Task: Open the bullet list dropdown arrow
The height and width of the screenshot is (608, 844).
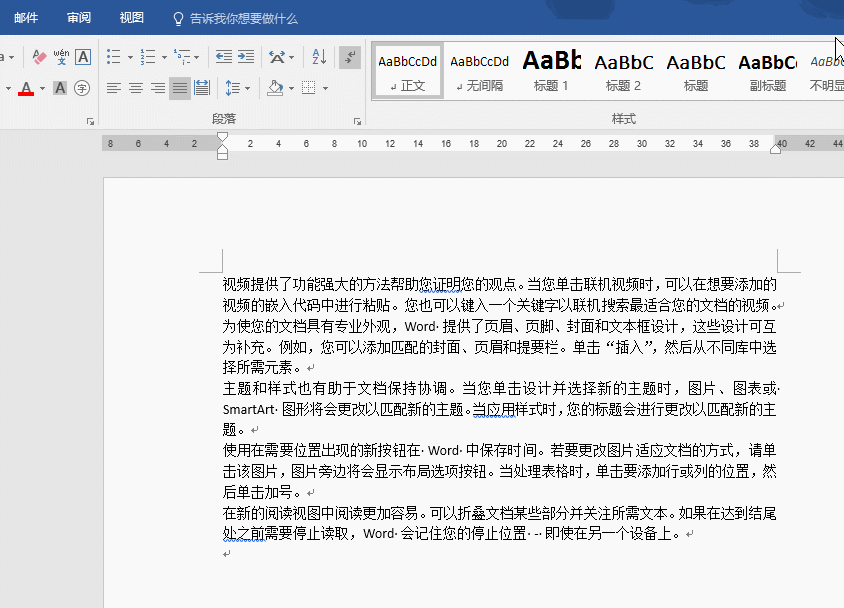Action: pyautogui.click(x=129, y=58)
